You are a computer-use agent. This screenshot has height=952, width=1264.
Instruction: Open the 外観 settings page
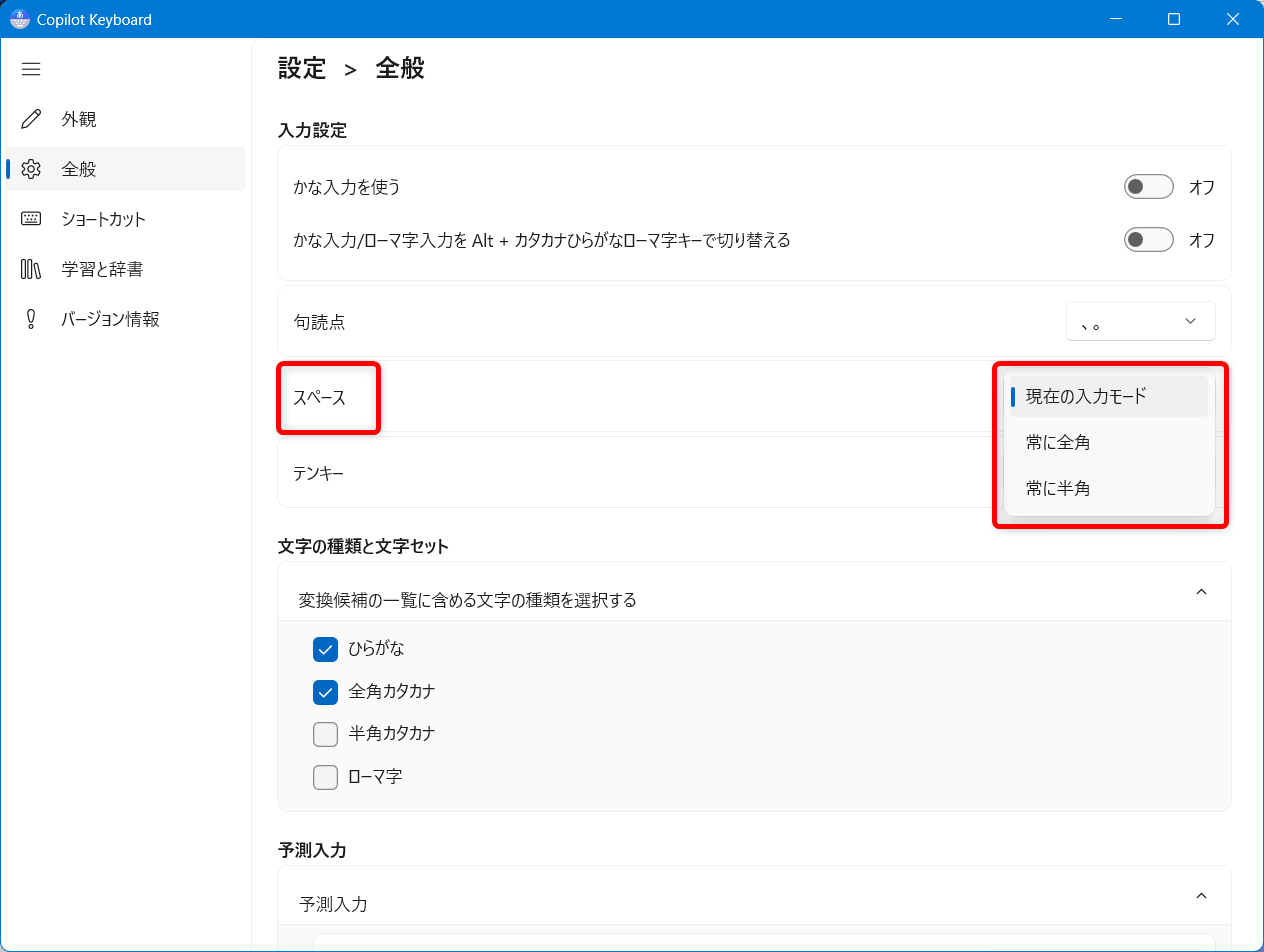point(126,119)
